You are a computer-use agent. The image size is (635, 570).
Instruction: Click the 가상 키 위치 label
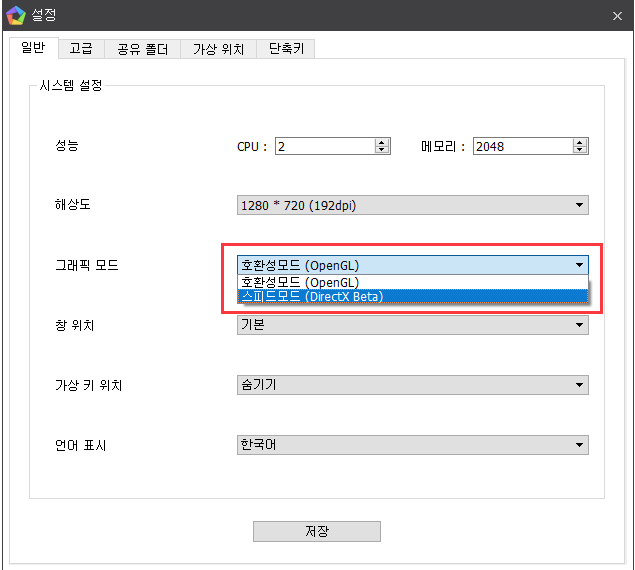click(x=89, y=385)
